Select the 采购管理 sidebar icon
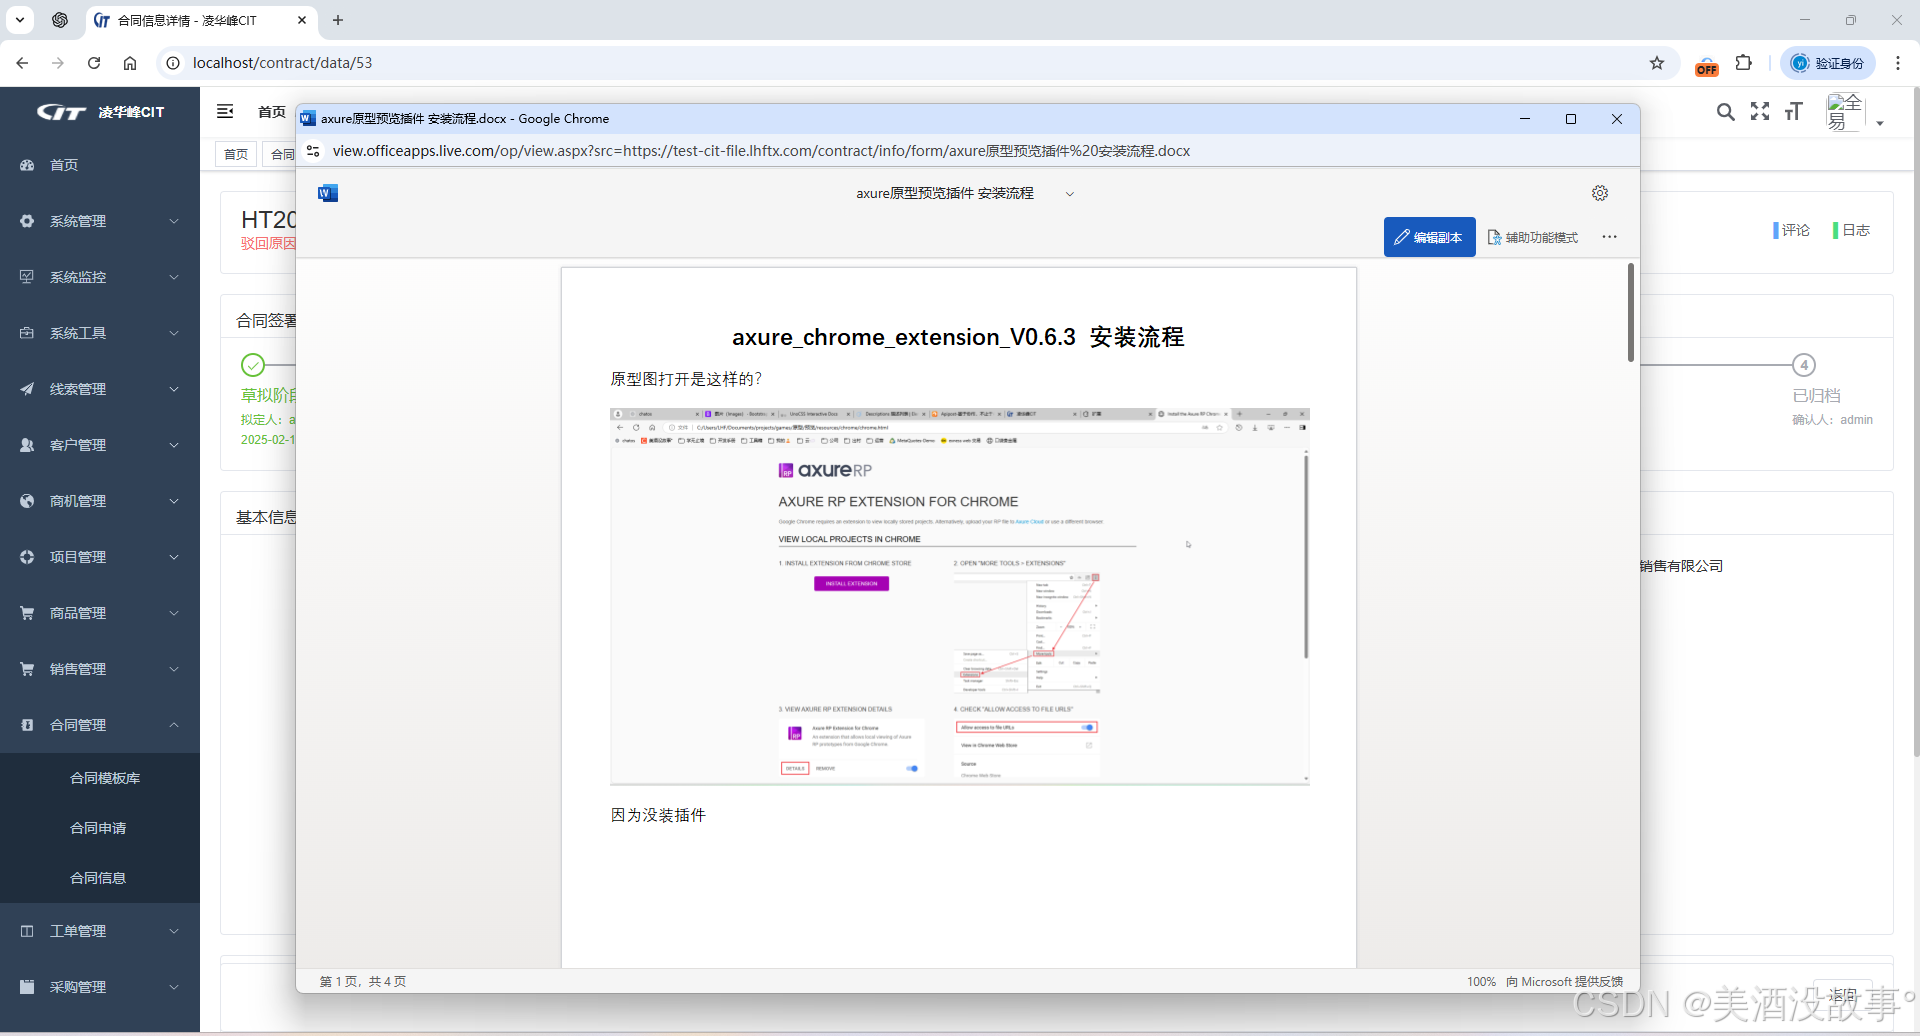Image resolution: width=1920 pixels, height=1036 pixels. [27, 986]
